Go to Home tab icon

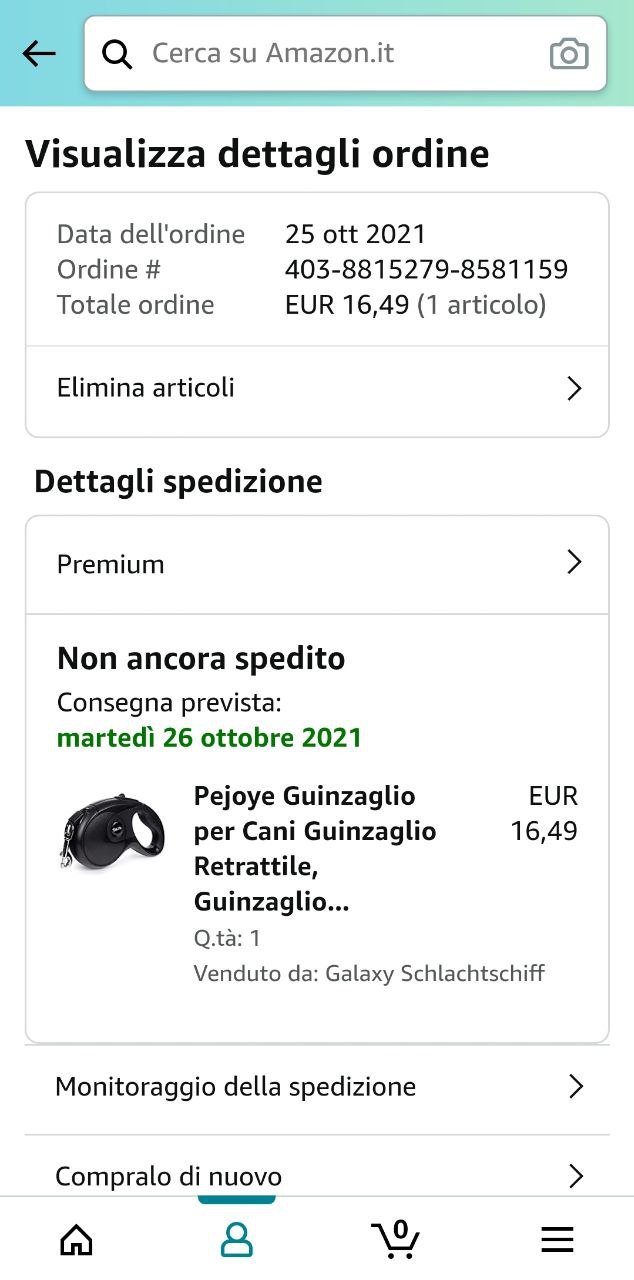(x=77, y=1239)
